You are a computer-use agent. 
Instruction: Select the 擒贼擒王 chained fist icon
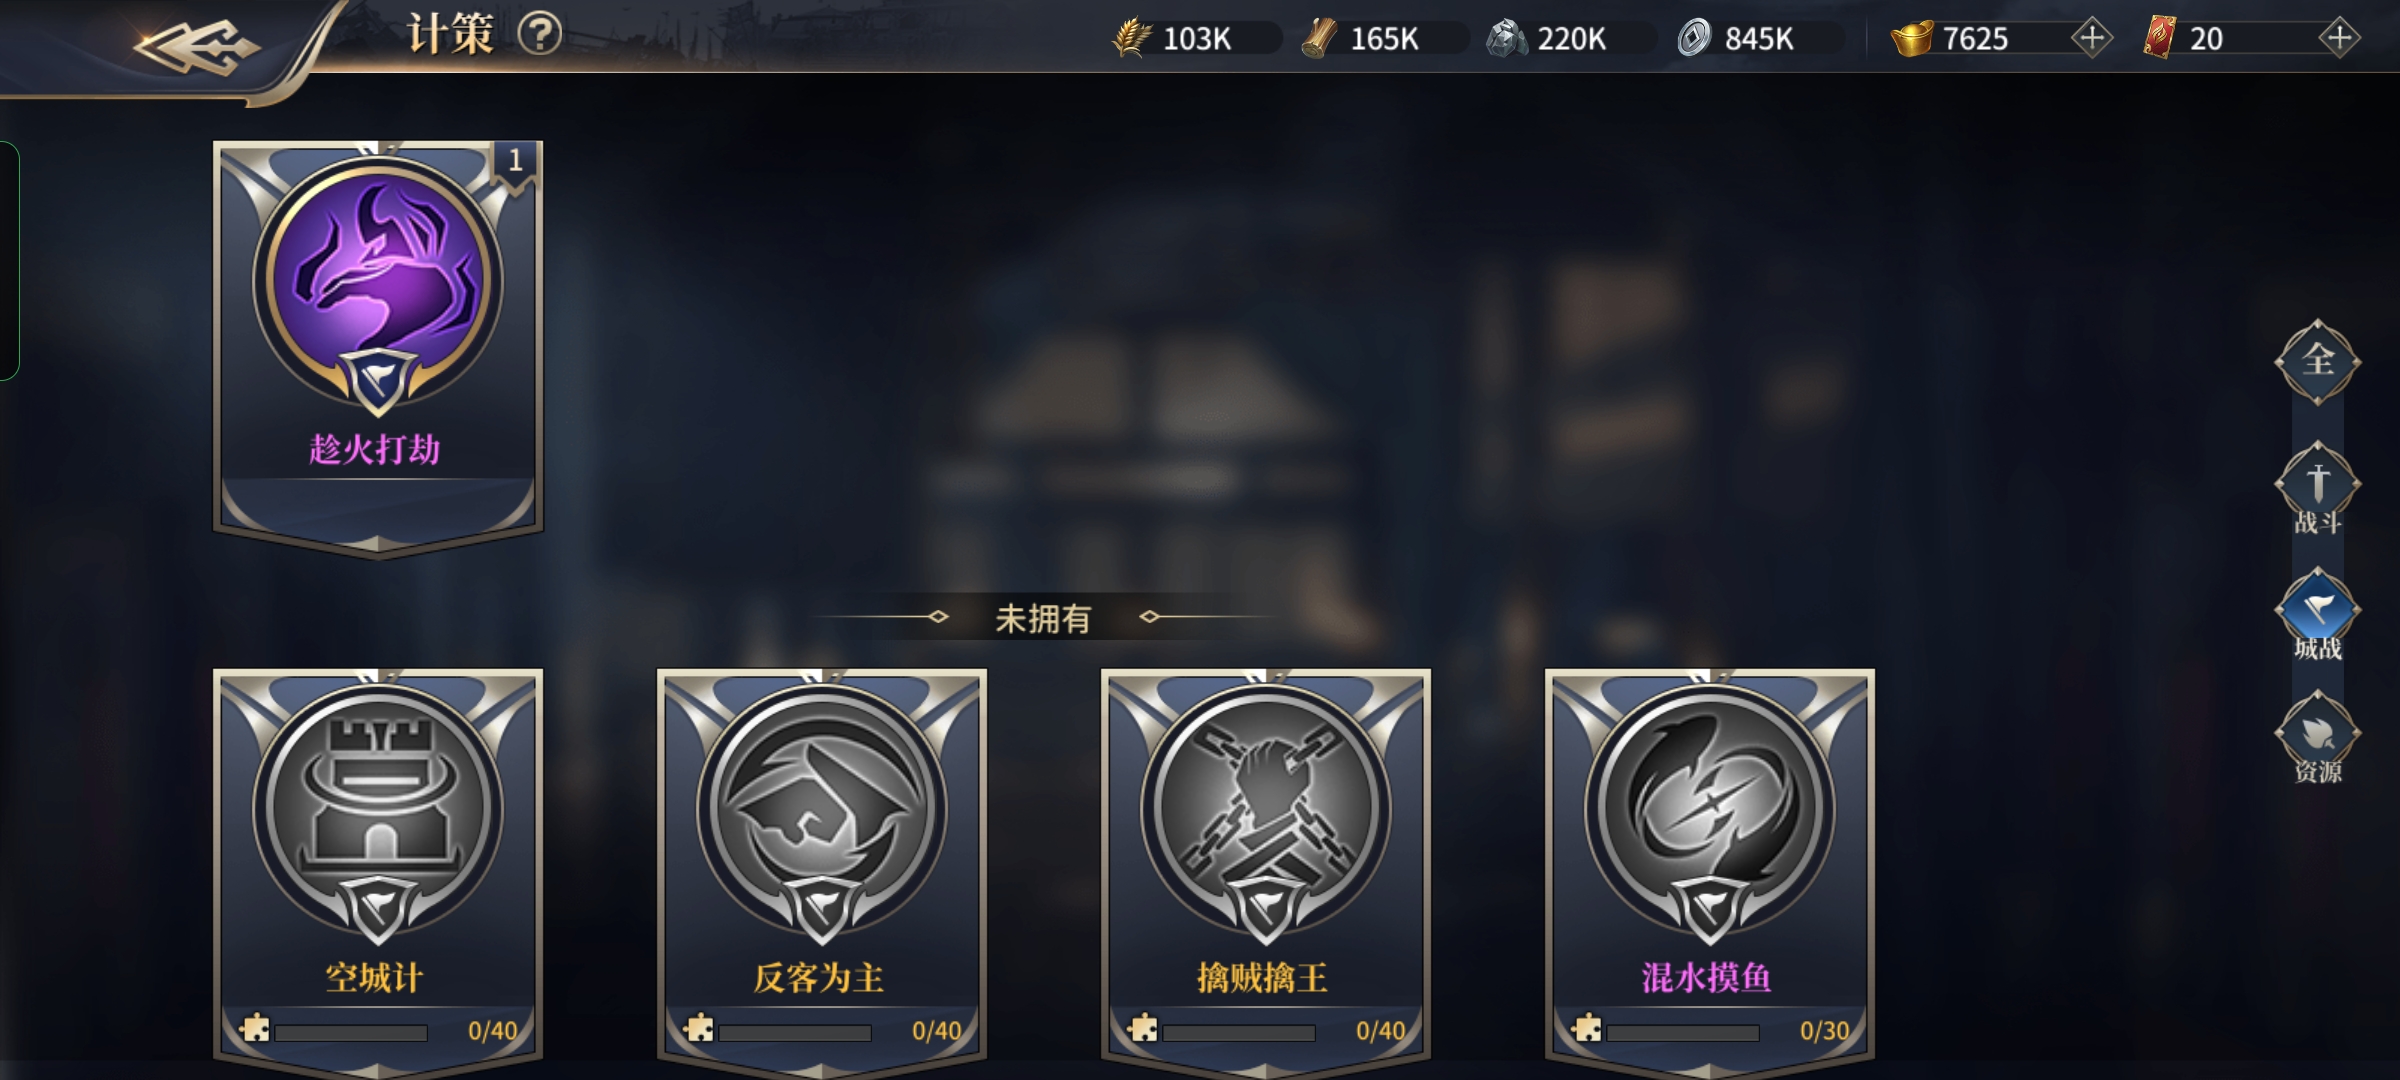(x=1266, y=808)
